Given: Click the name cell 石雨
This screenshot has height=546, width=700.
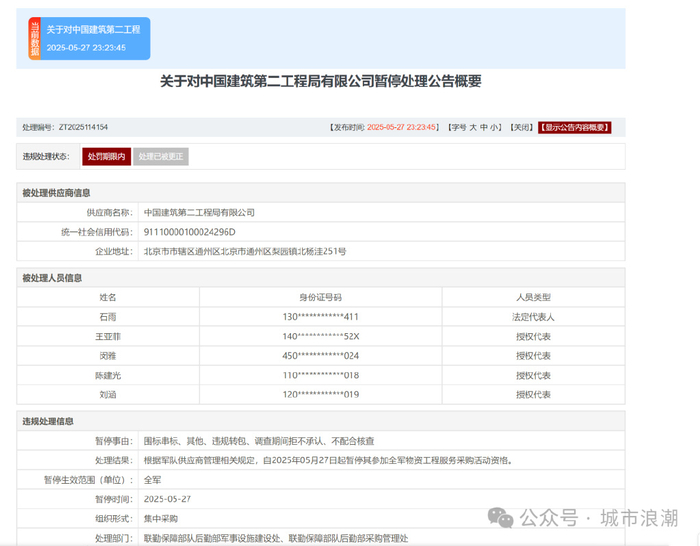Looking at the screenshot, I should (x=108, y=317).
